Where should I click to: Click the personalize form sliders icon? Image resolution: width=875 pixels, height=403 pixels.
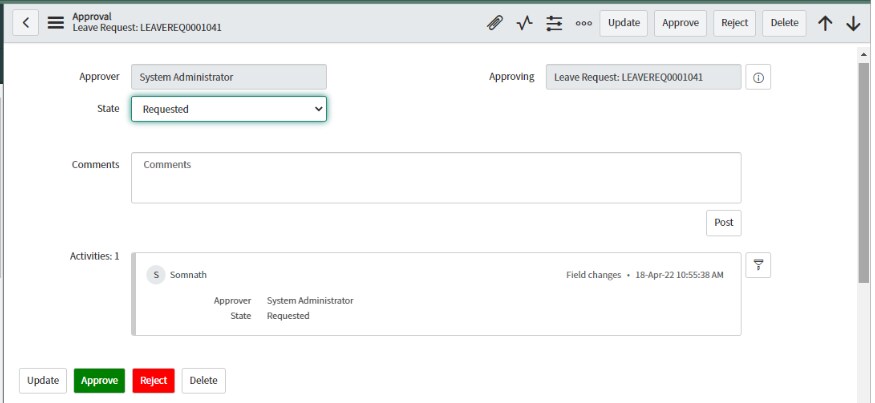click(x=554, y=23)
